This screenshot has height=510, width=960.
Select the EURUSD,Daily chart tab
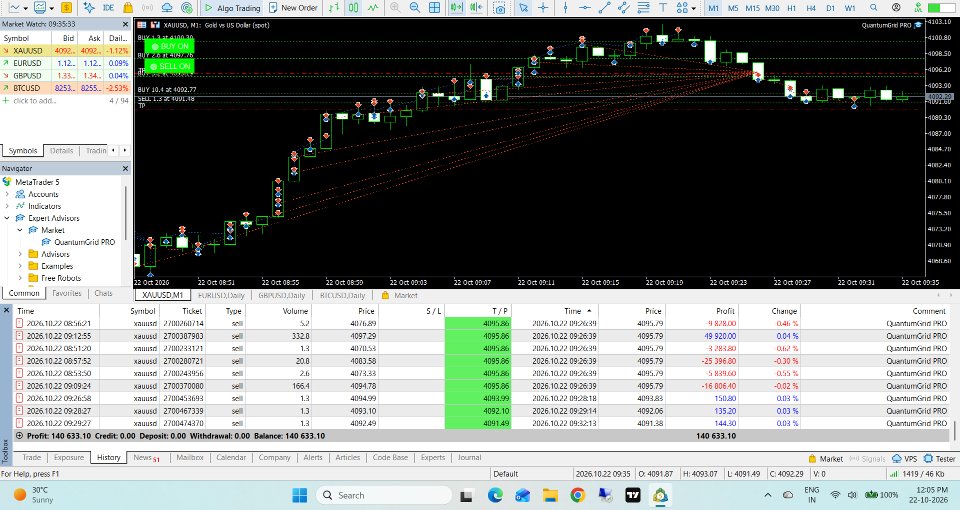click(221, 295)
